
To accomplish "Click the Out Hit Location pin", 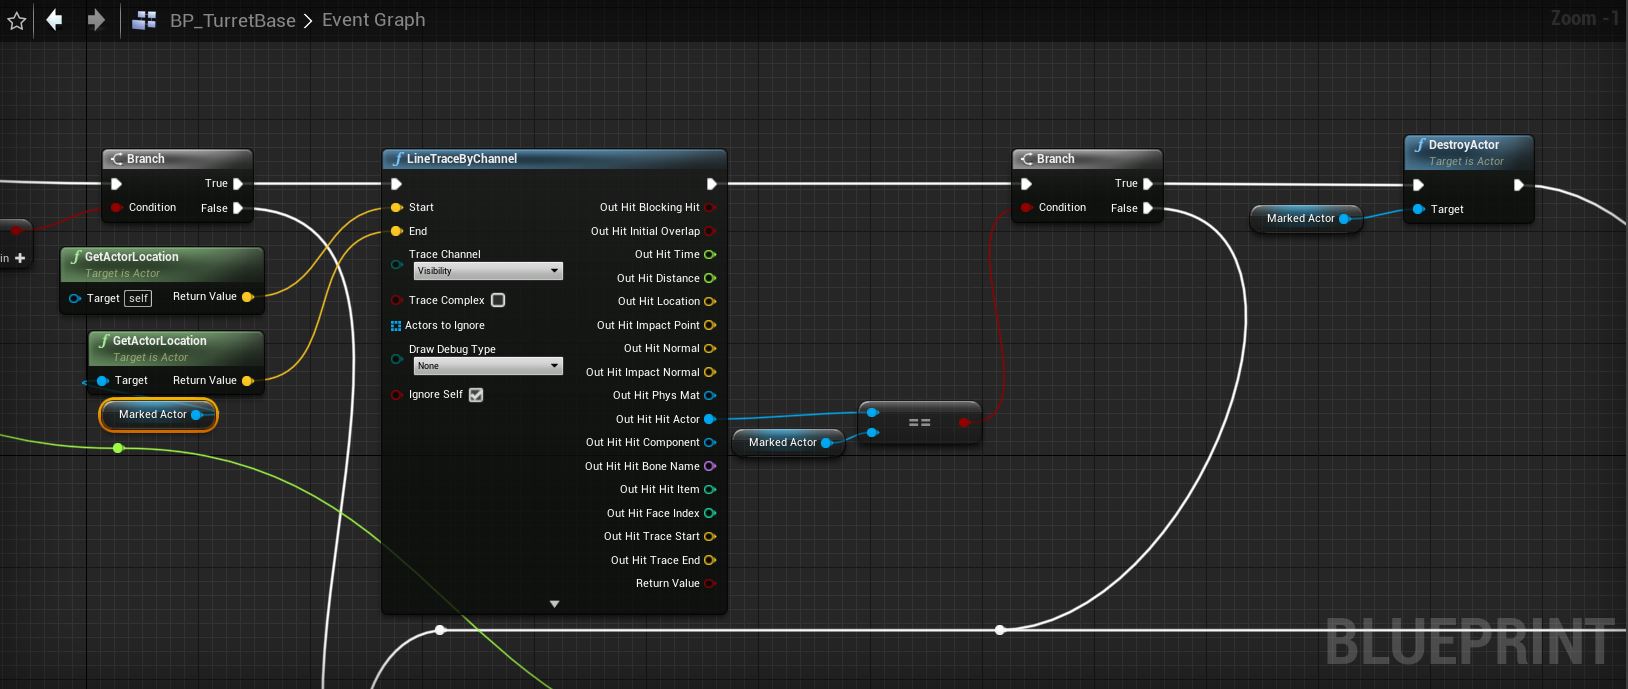I will [710, 301].
